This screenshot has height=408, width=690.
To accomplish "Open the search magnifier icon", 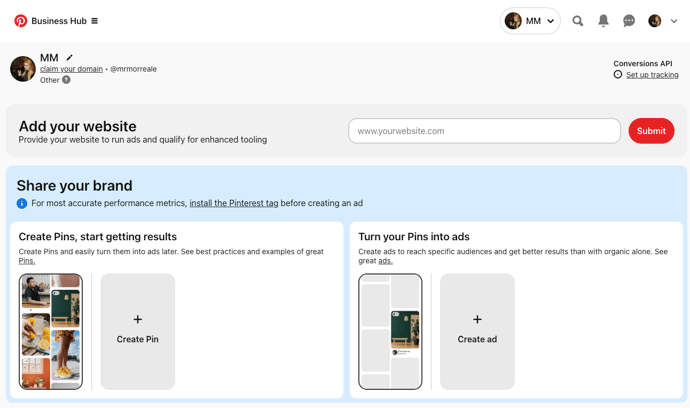I will tap(577, 21).
